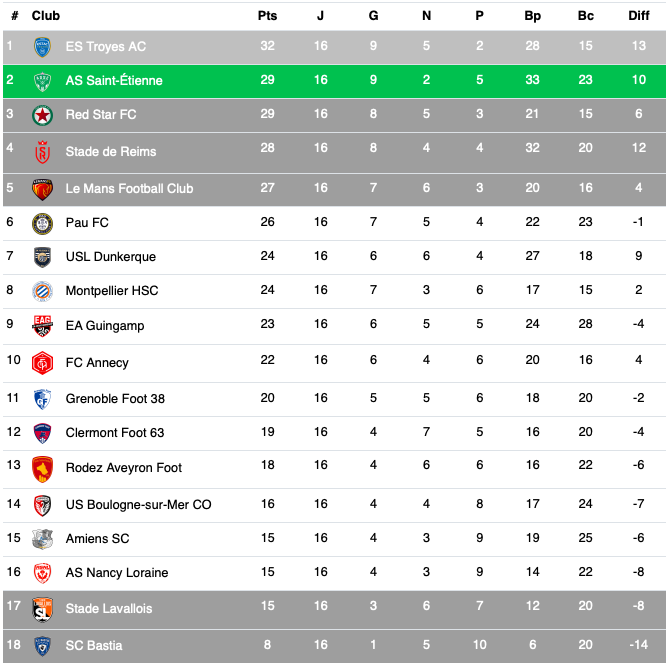Click the EA Guingamp logo
The image size is (666, 667).
coord(42,325)
